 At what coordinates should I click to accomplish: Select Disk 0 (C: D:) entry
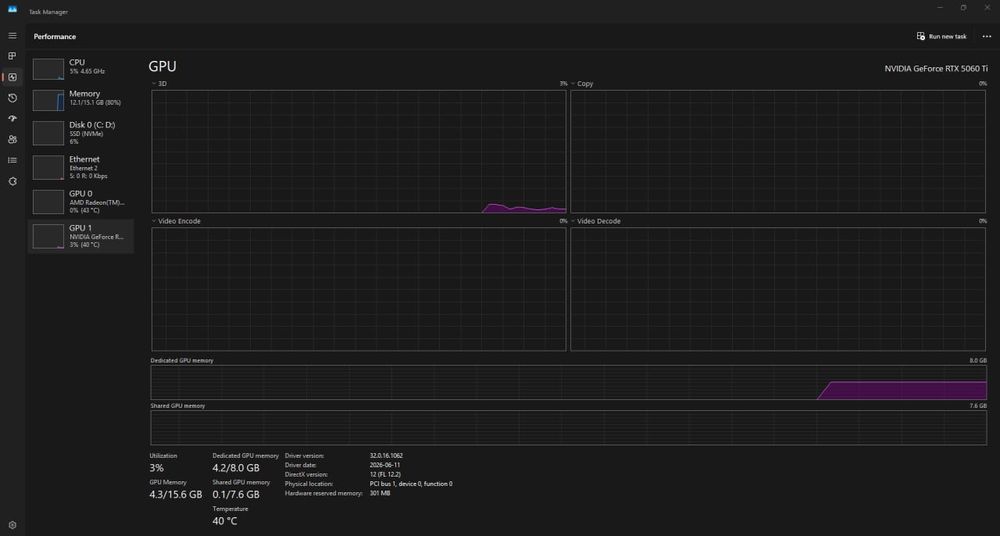(x=80, y=133)
